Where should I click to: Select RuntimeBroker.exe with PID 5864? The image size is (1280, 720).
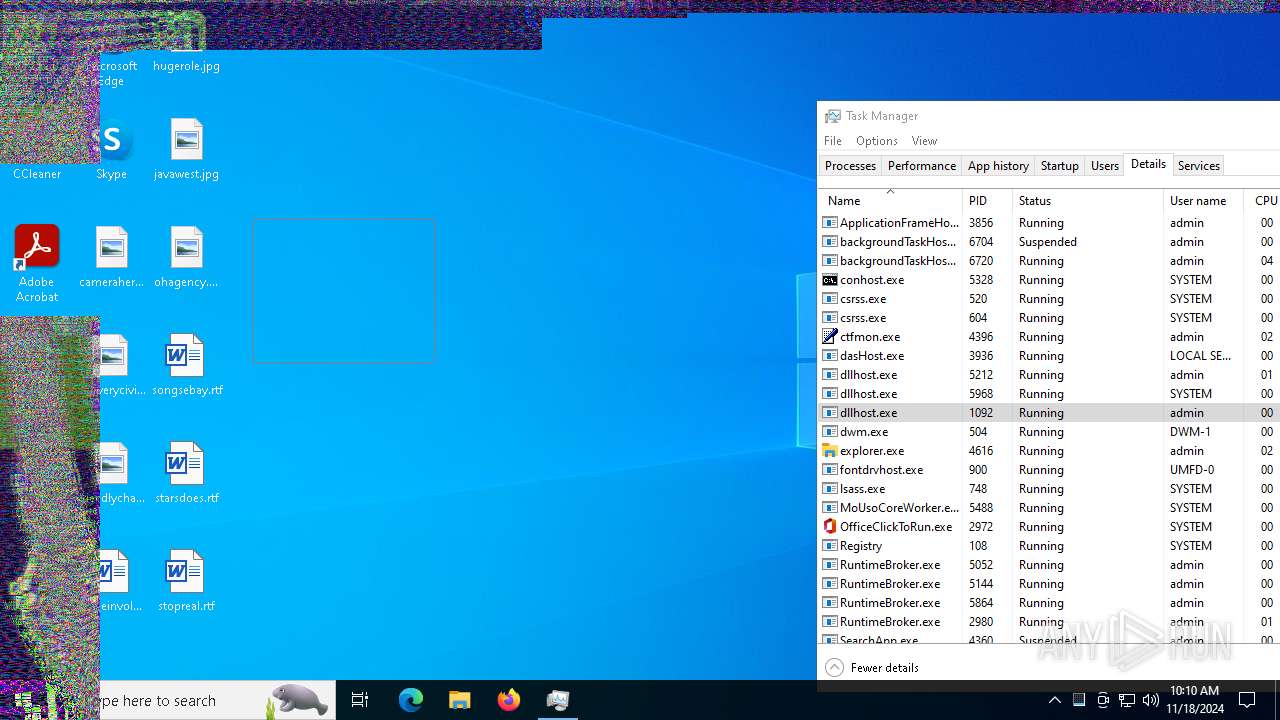point(1049,603)
